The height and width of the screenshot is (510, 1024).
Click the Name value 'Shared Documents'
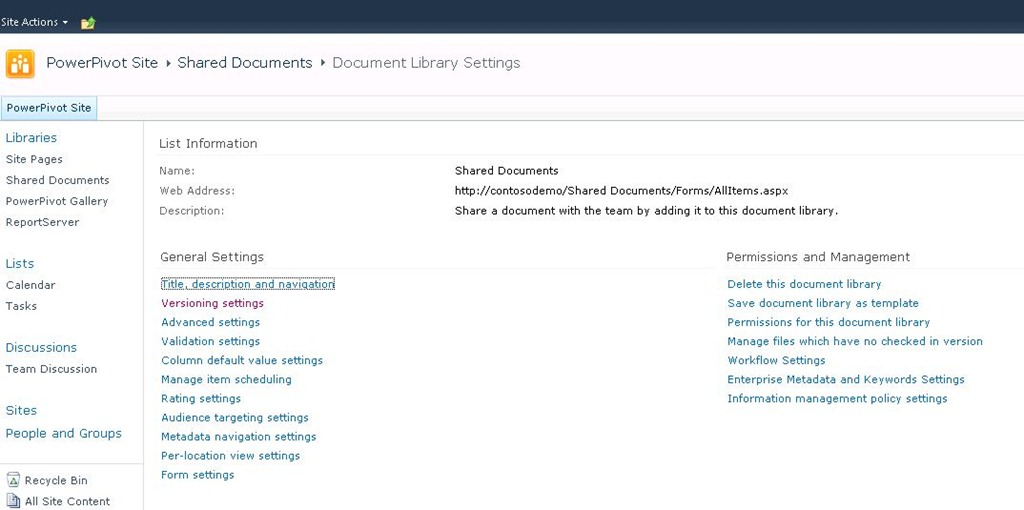[x=507, y=171]
